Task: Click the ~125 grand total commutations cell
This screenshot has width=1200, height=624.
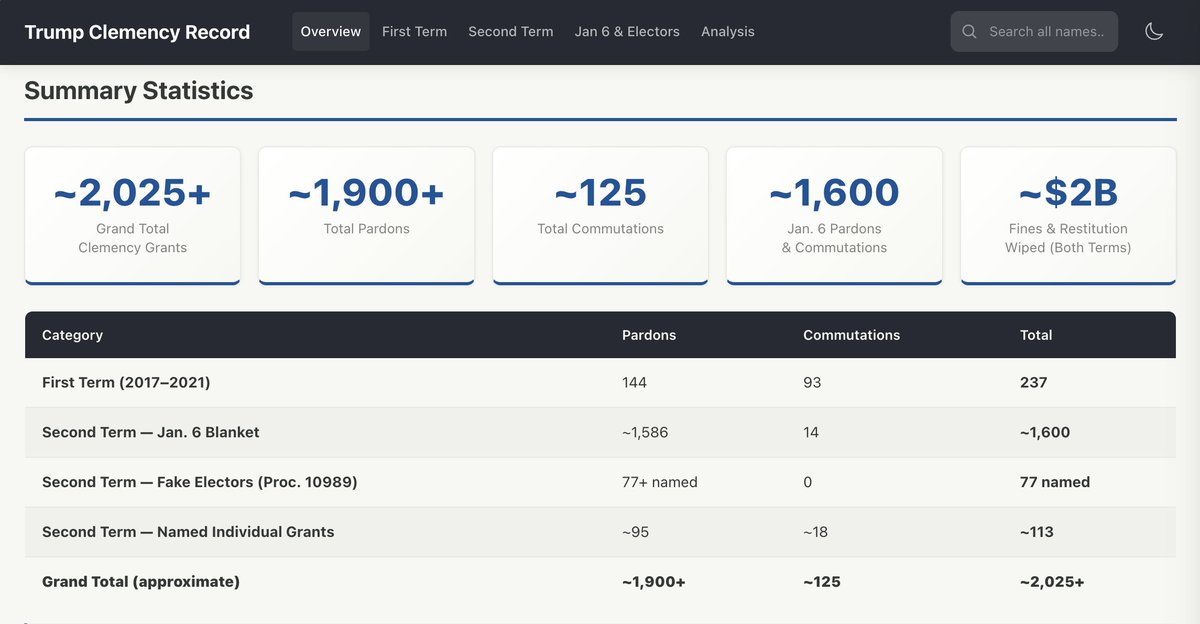Action: tap(822, 582)
